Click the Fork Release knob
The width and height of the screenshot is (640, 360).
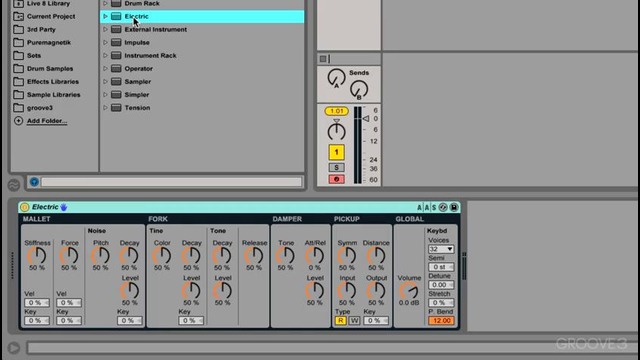(254, 256)
